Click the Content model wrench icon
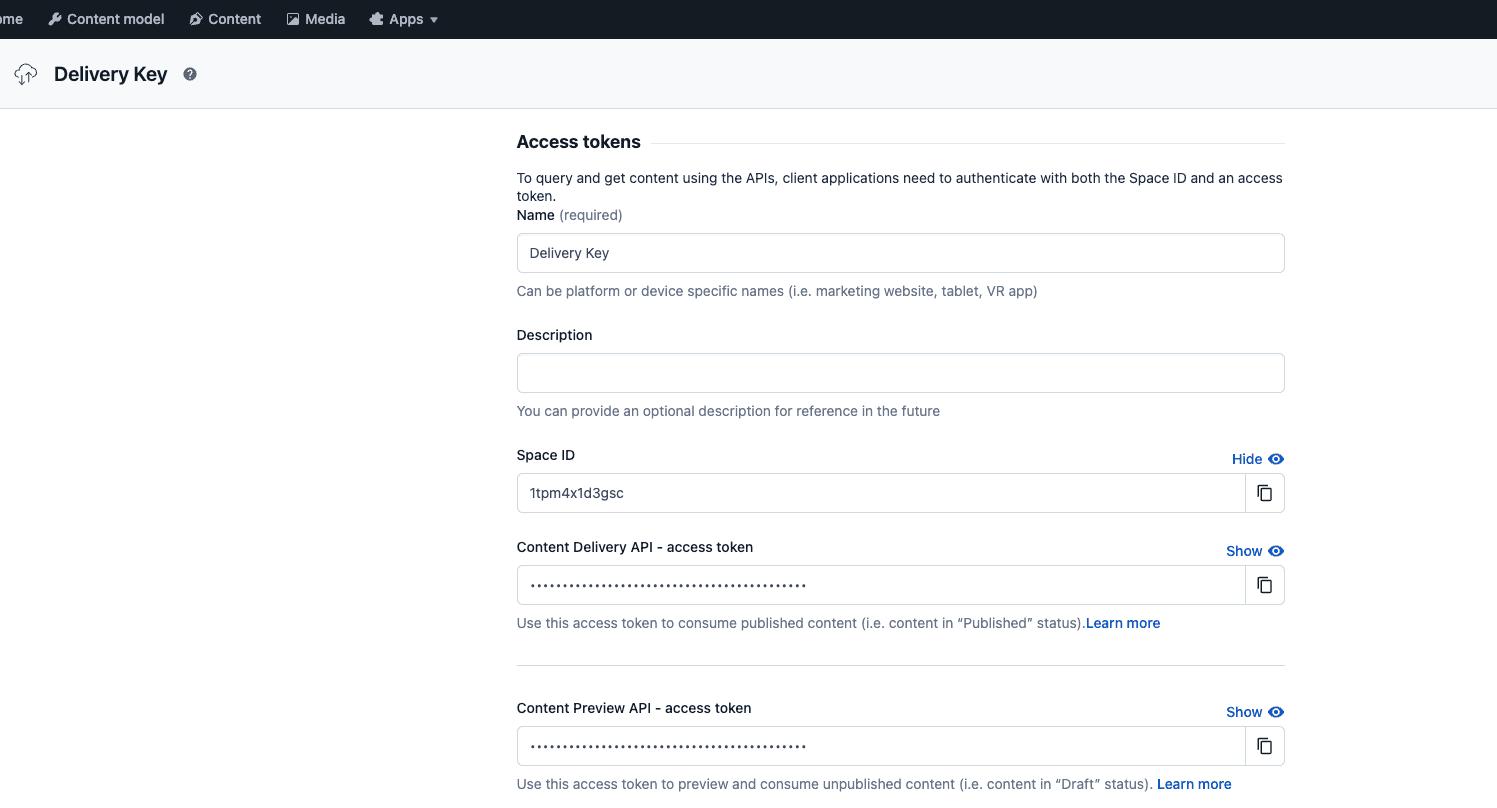 57,18
